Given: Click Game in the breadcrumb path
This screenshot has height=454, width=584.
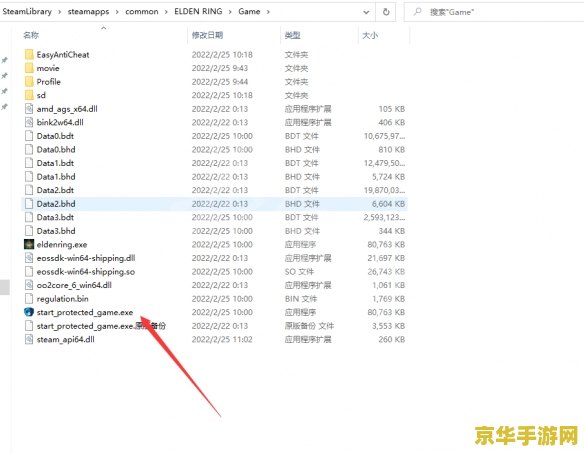Looking at the screenshot, I should coord(249,12).
